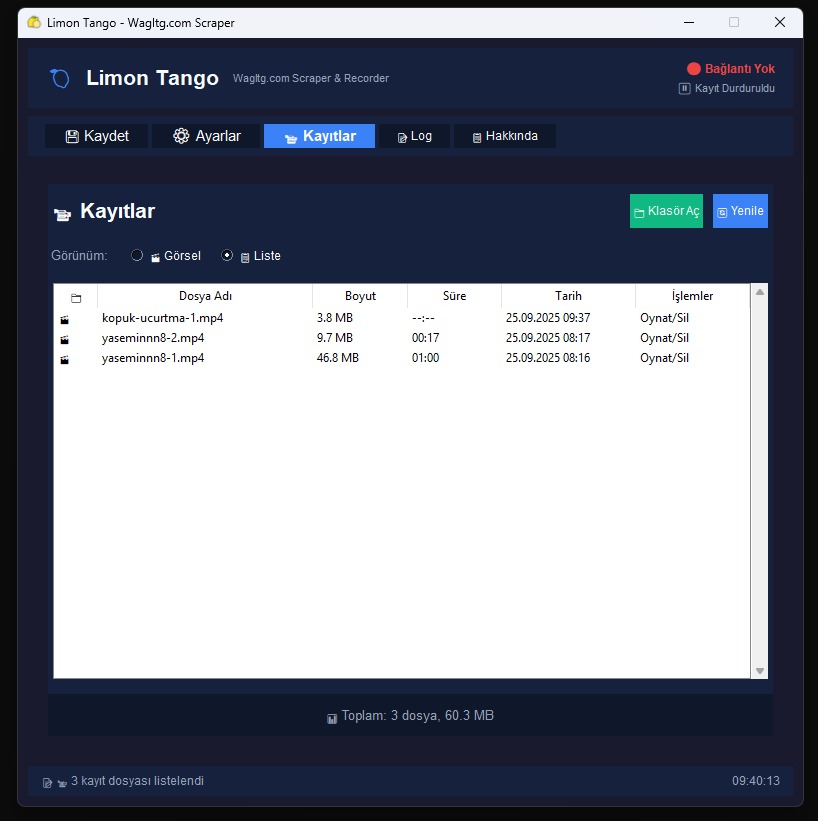Open the Ayarlar tab

pyautogui.click(x=205, y=136)
